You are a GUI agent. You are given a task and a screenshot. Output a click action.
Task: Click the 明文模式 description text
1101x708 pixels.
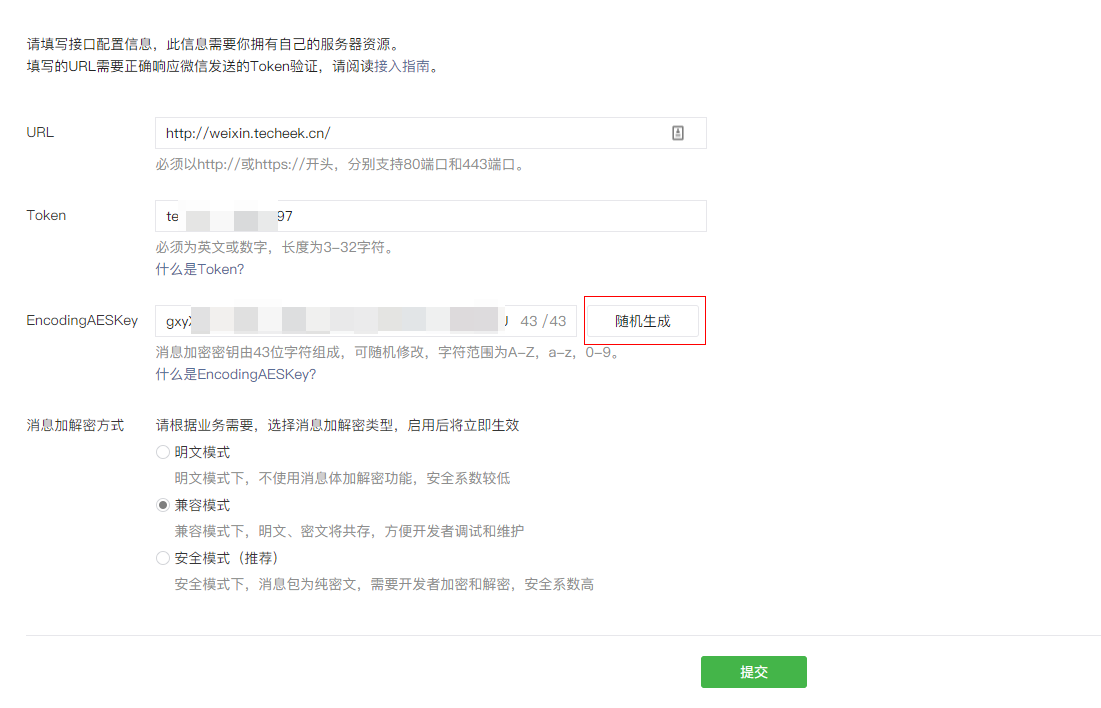tap(342, 478)
